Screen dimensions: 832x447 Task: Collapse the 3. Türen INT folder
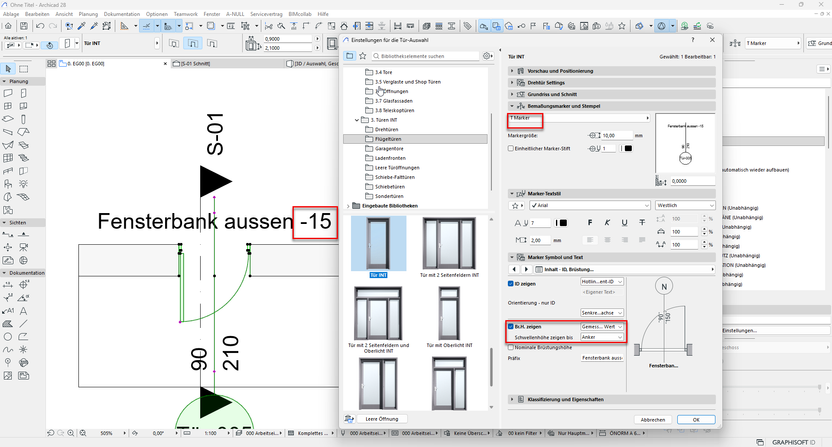[357, 120]
